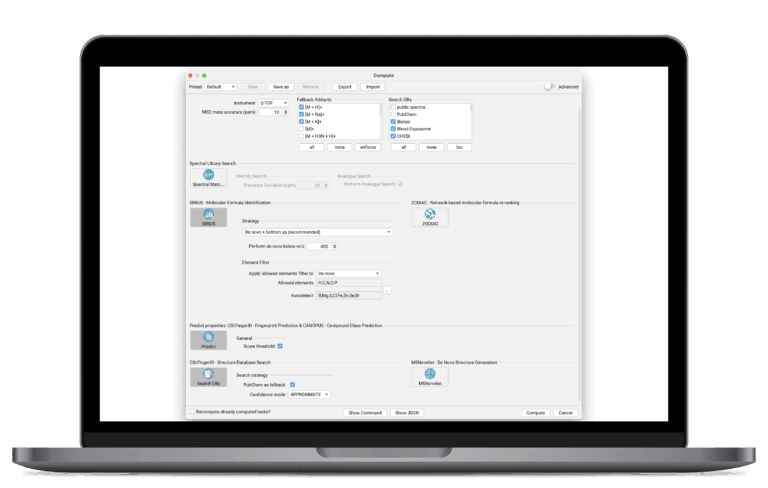Enable the MSNovelist de novo tool

[430, 377]
